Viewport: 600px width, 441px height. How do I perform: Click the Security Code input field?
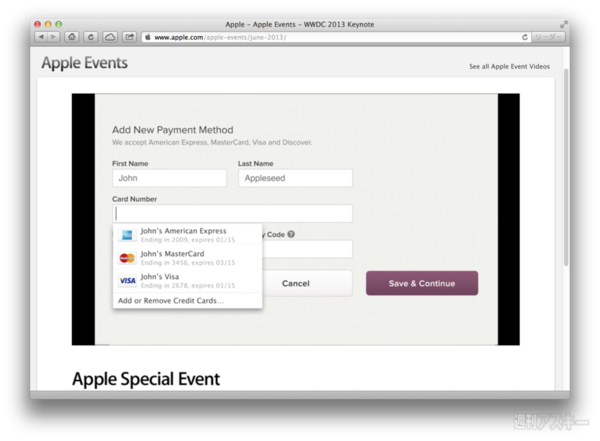tap(307, 249)
